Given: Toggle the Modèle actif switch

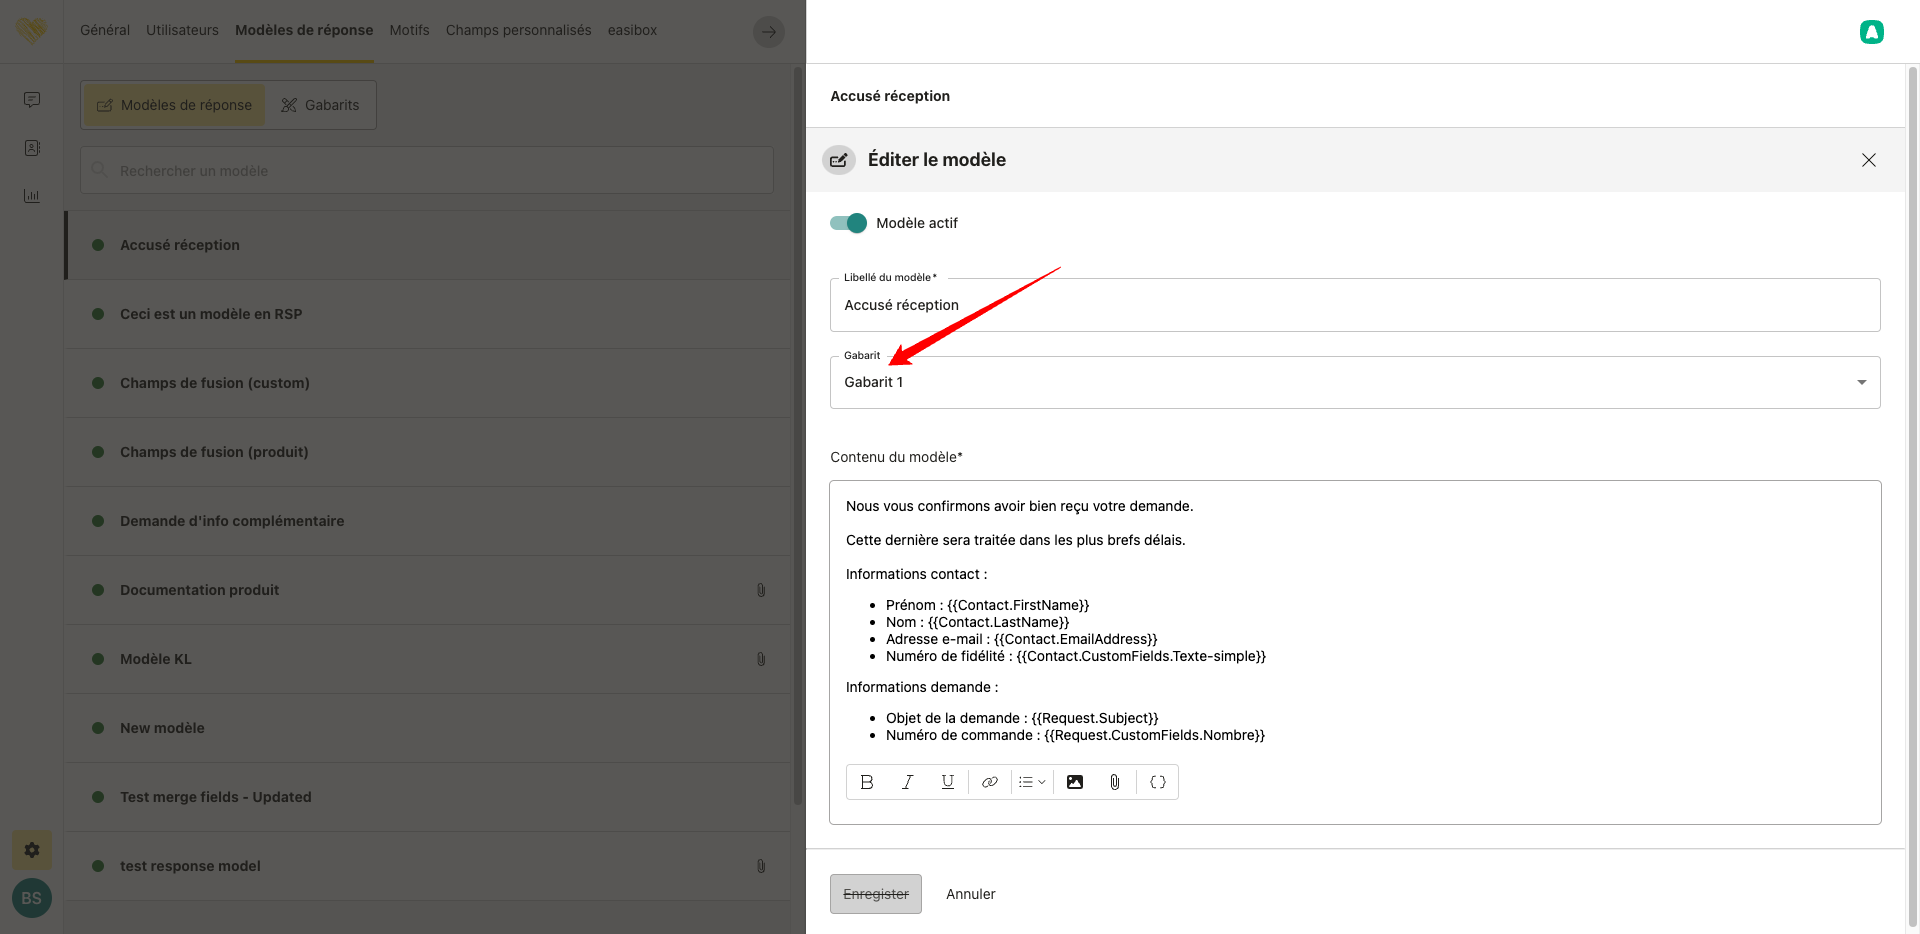Looking at the screenshot, I should pos(848,223).
